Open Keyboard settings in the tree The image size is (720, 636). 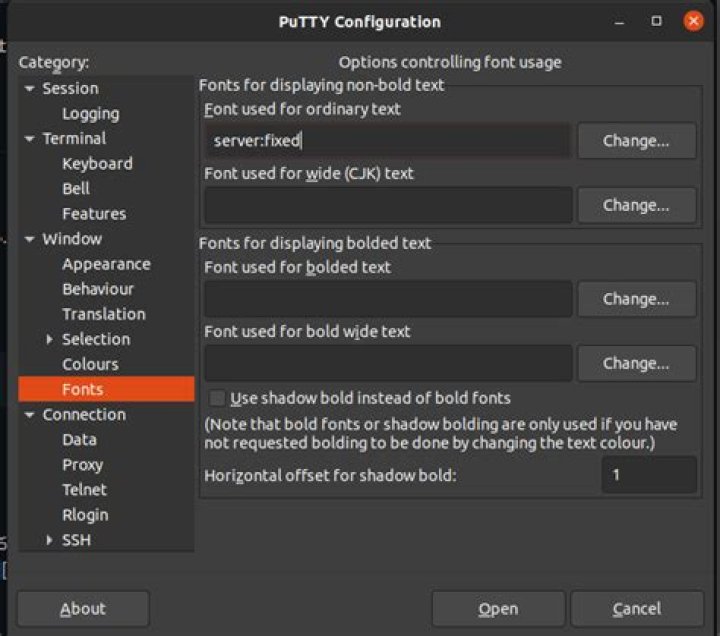[x=97, y=164]
